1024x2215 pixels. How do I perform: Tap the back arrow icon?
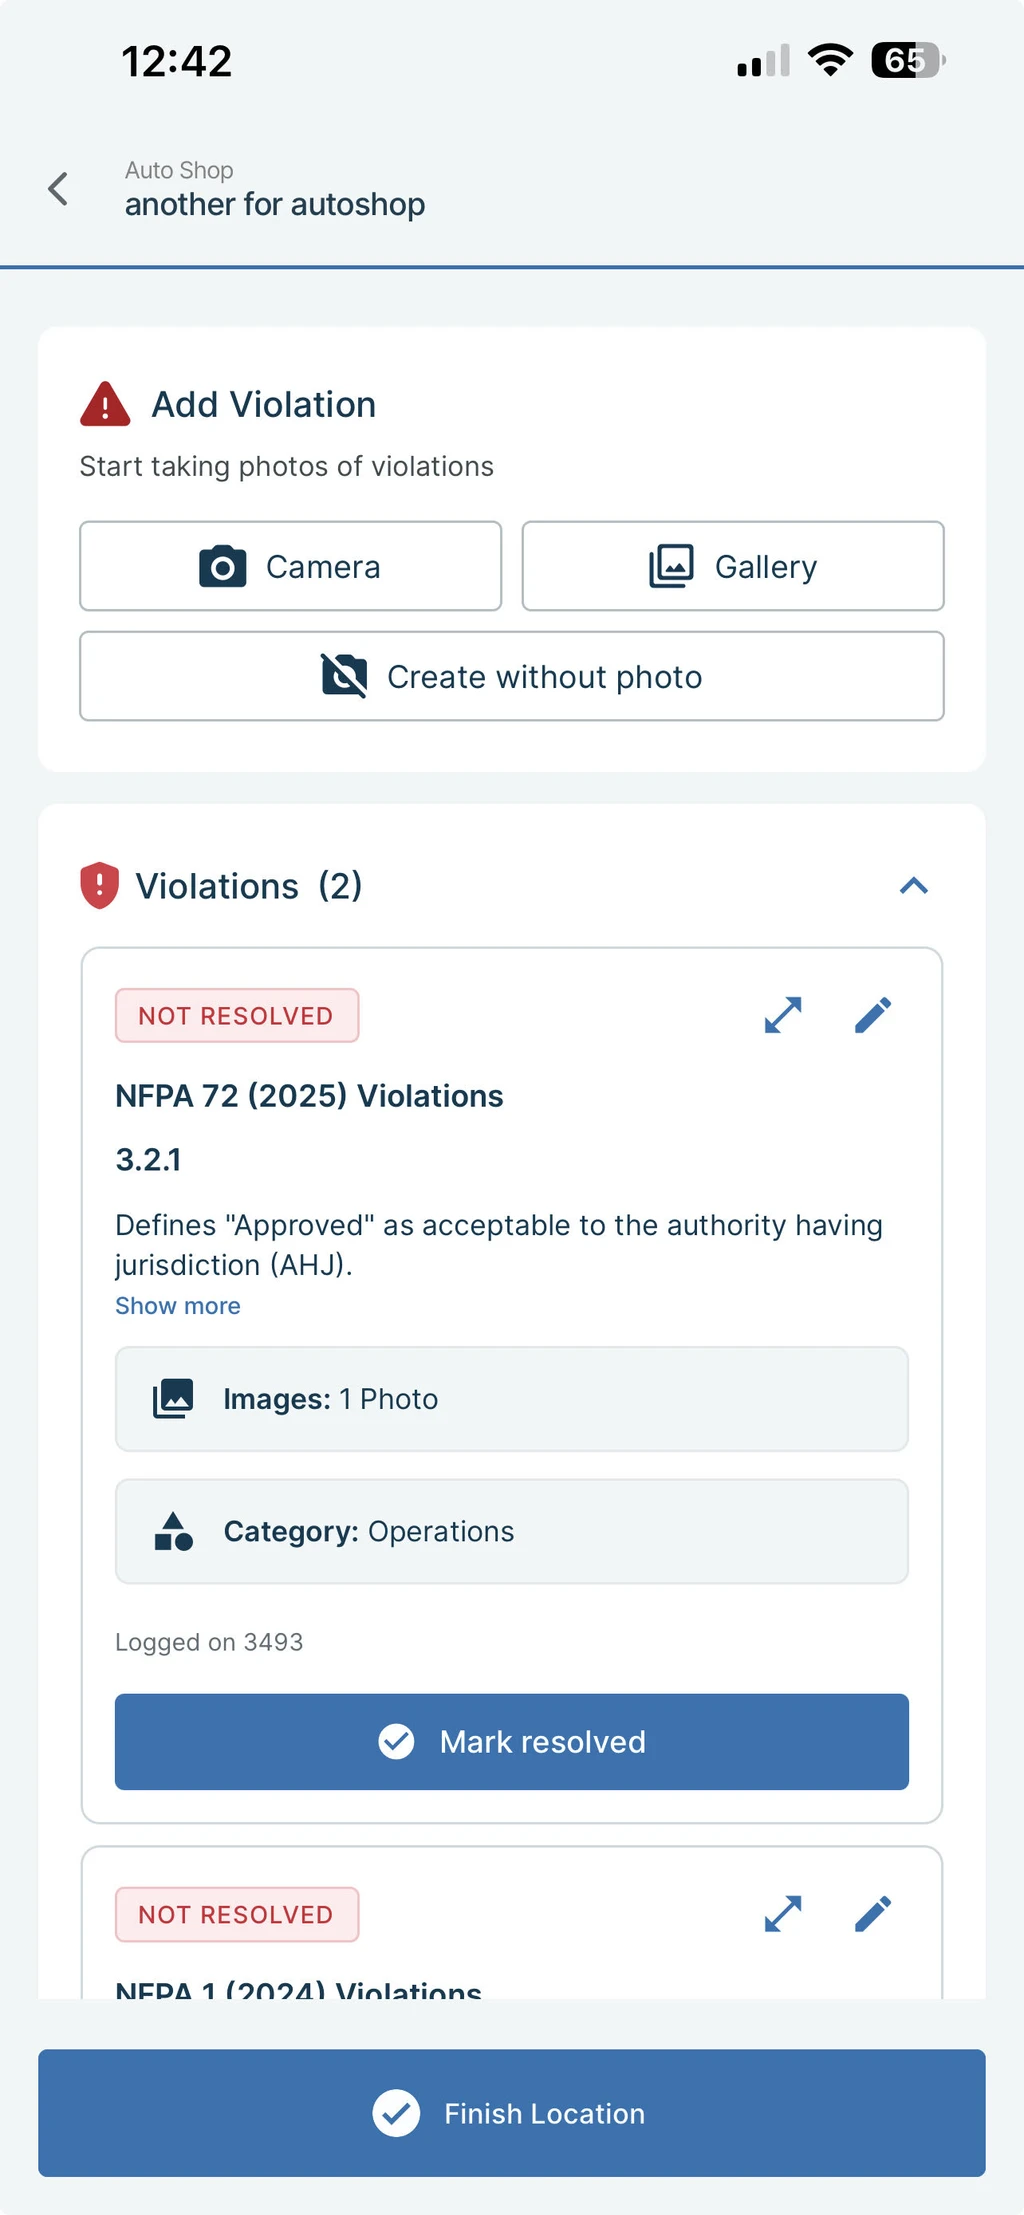(x=58, y=188)
